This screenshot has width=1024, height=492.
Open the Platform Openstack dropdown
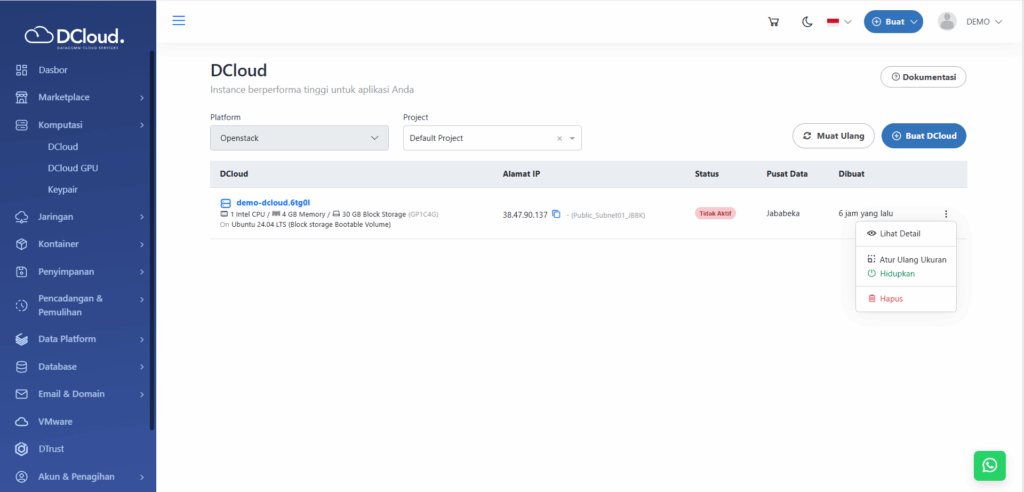click(299, 138)
